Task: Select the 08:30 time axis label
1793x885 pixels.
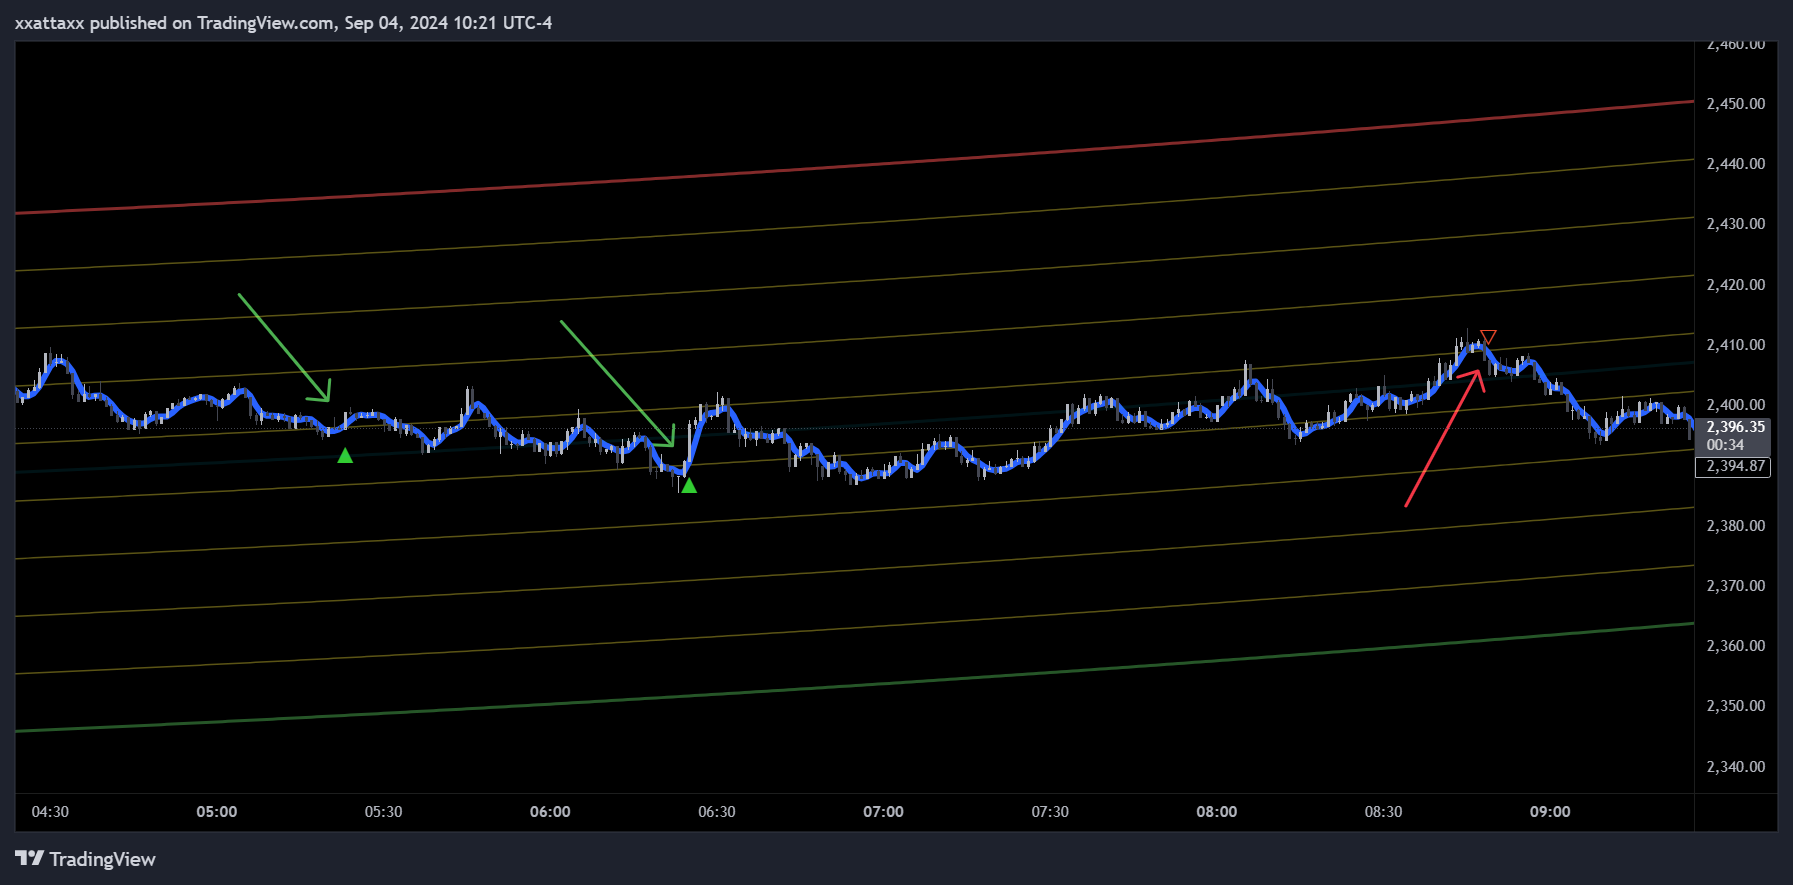Action: [x=1383, y=812]
